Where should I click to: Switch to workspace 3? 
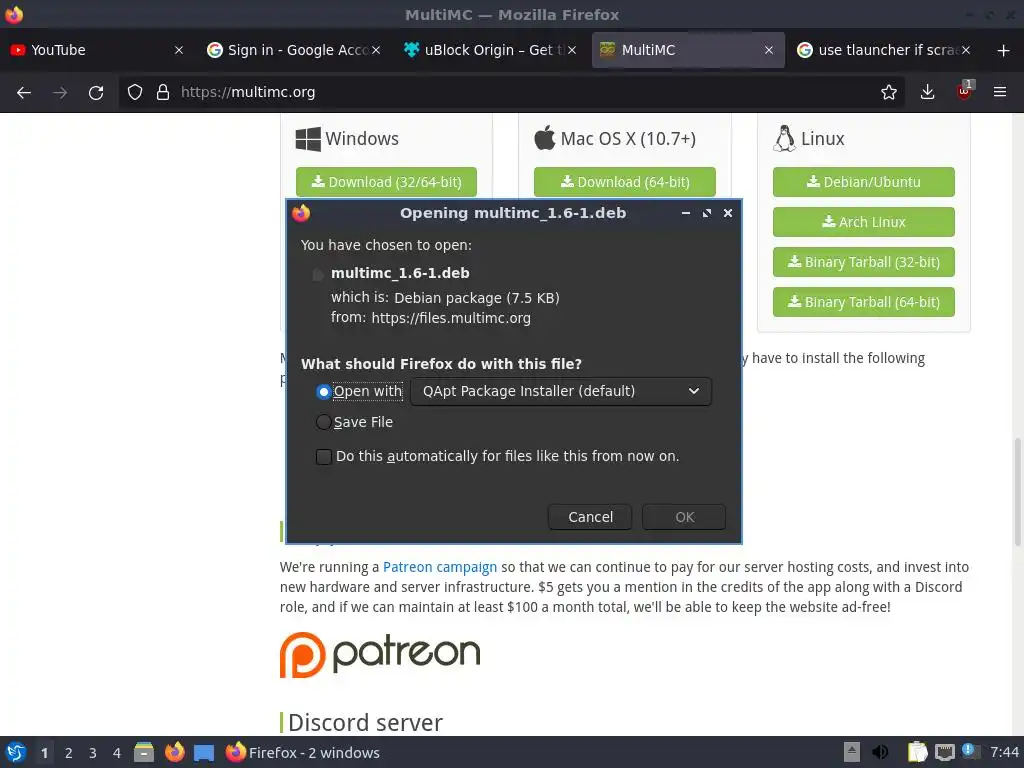93,753
